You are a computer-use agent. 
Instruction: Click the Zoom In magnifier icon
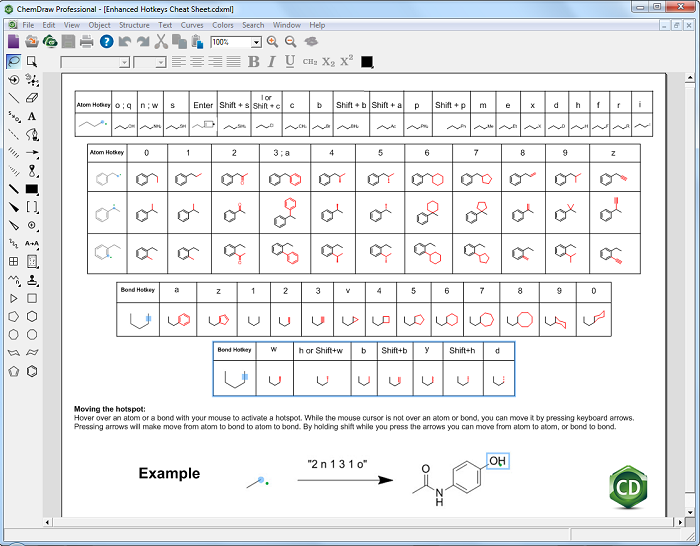(273, 42)
